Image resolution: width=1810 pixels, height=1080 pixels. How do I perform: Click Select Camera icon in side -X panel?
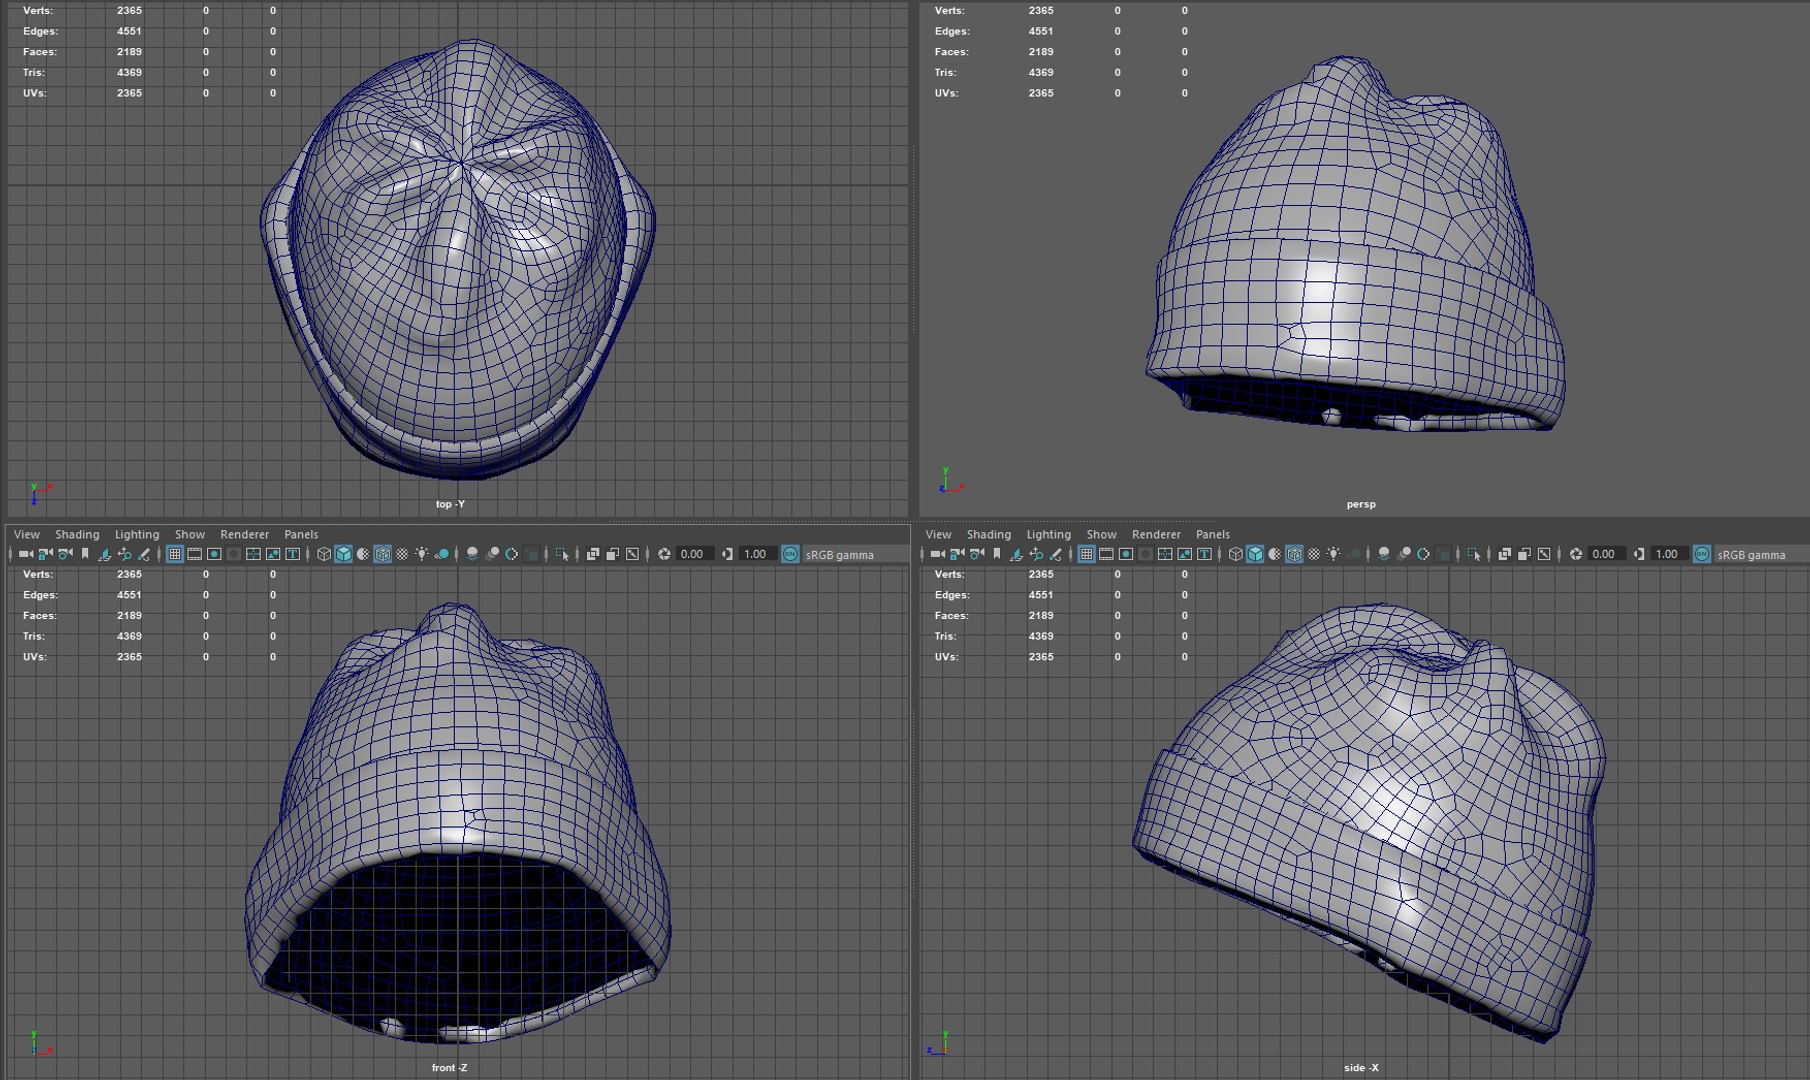[x=937, y=554]
